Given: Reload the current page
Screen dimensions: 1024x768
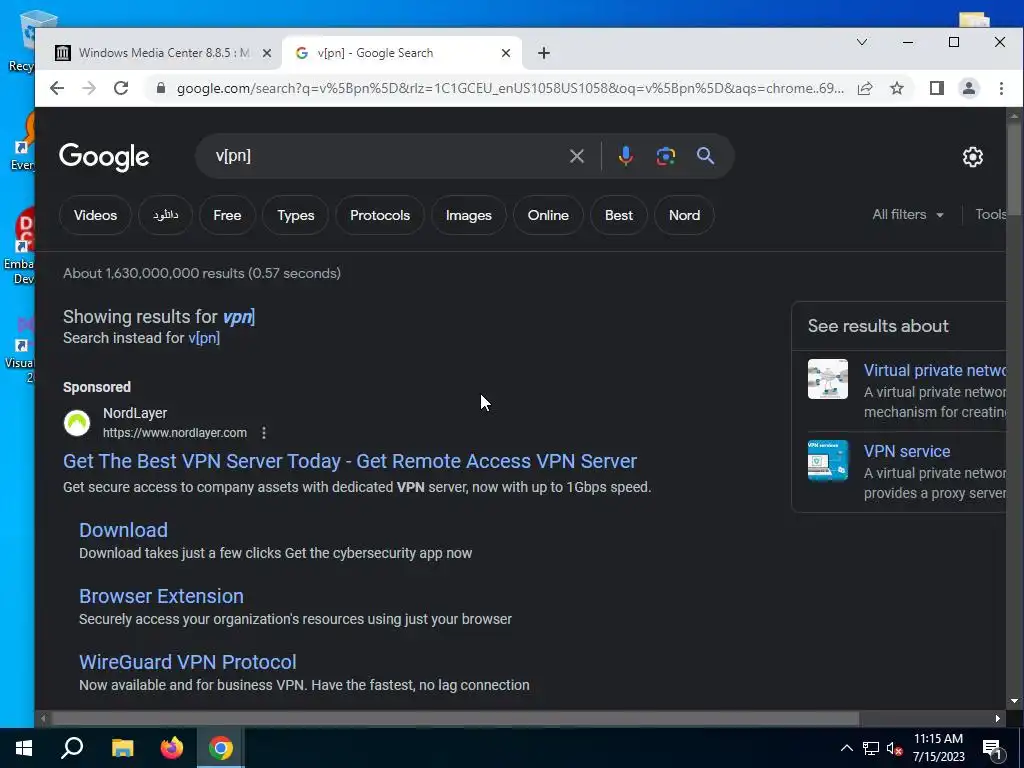Looking at the screenshot, I should [x=121, y=88].
